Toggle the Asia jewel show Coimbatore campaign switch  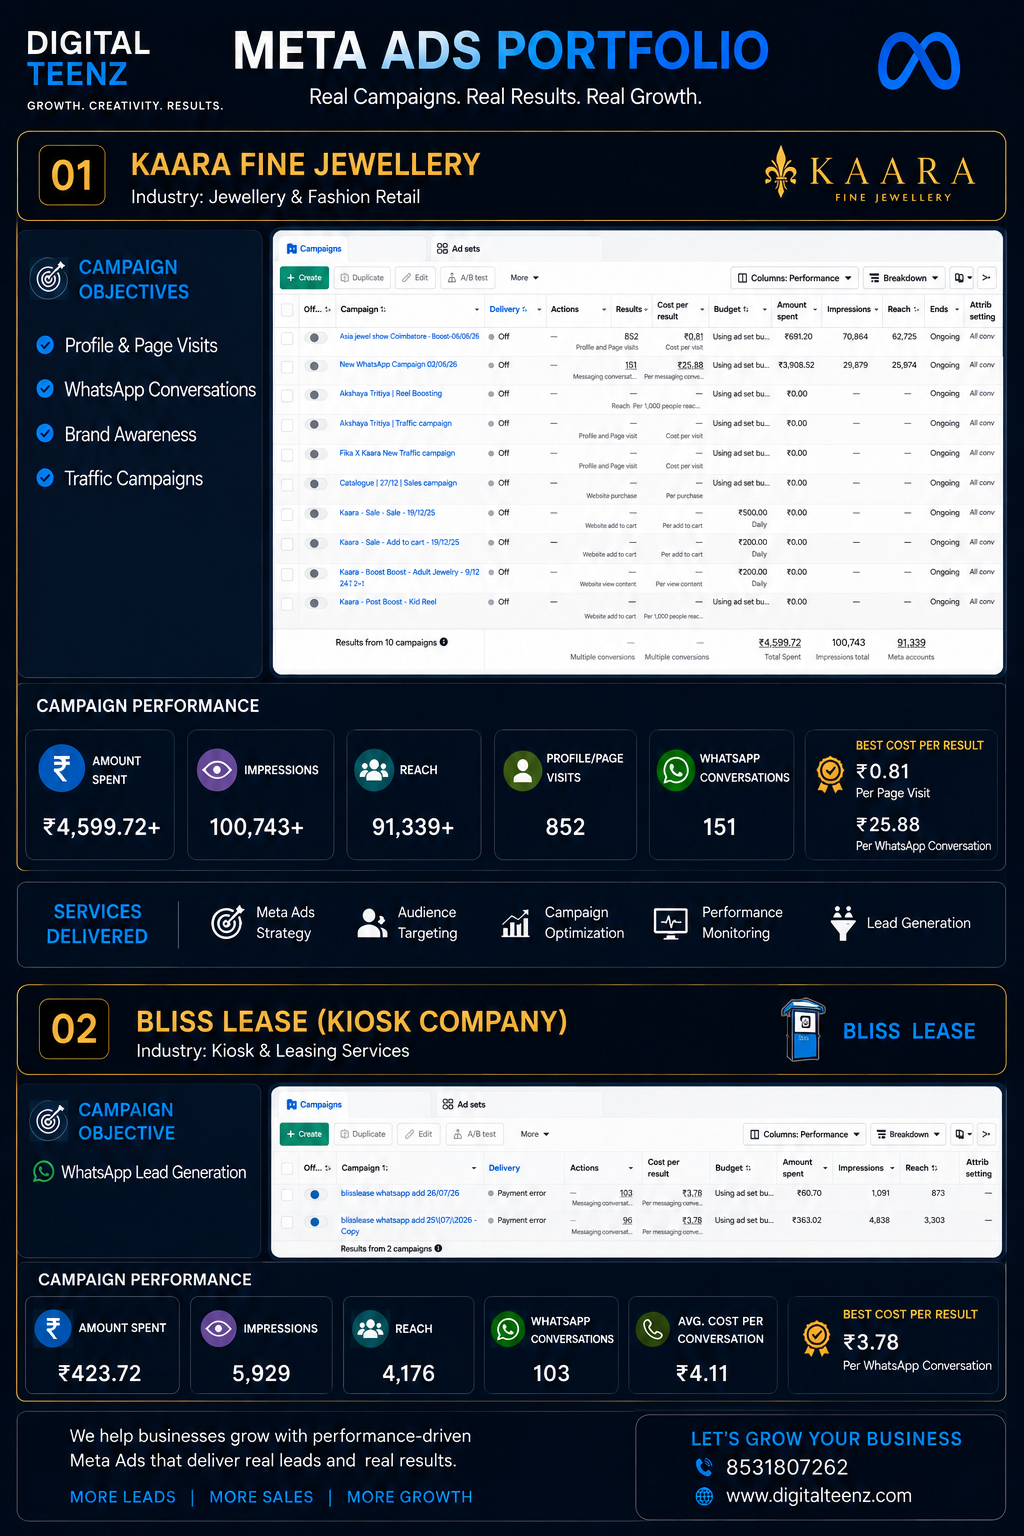point(315,338)
